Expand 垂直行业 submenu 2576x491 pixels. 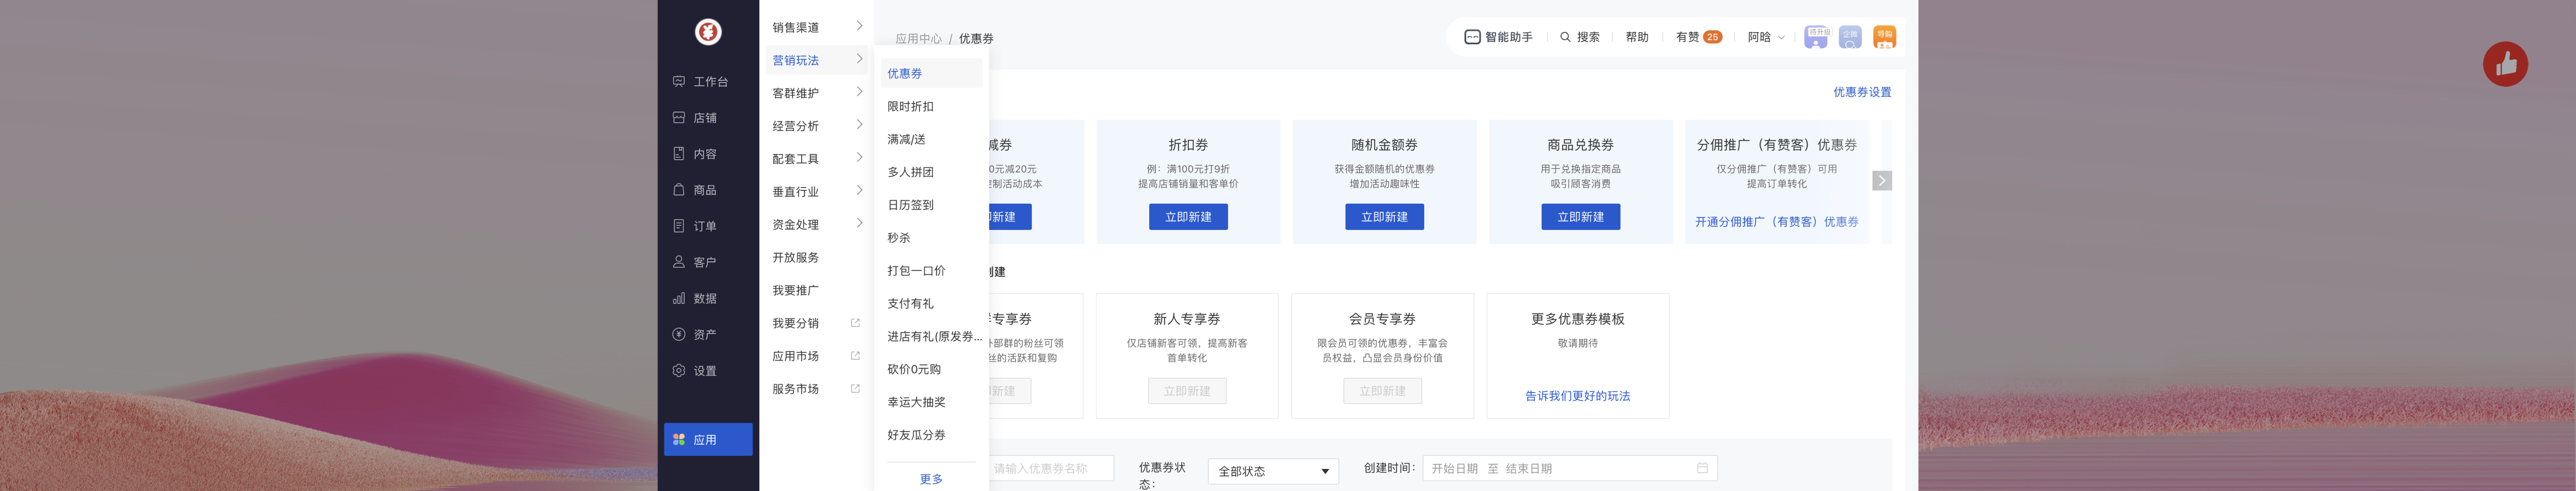point(816,192)
